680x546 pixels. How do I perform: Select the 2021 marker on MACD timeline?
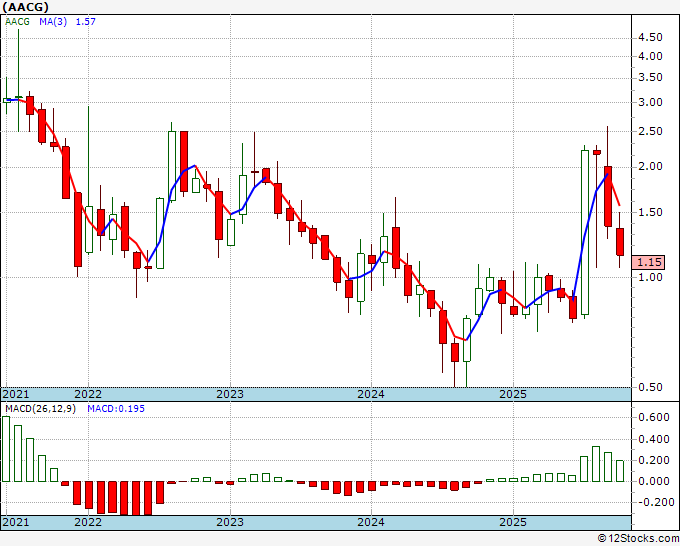click(16, 522)
